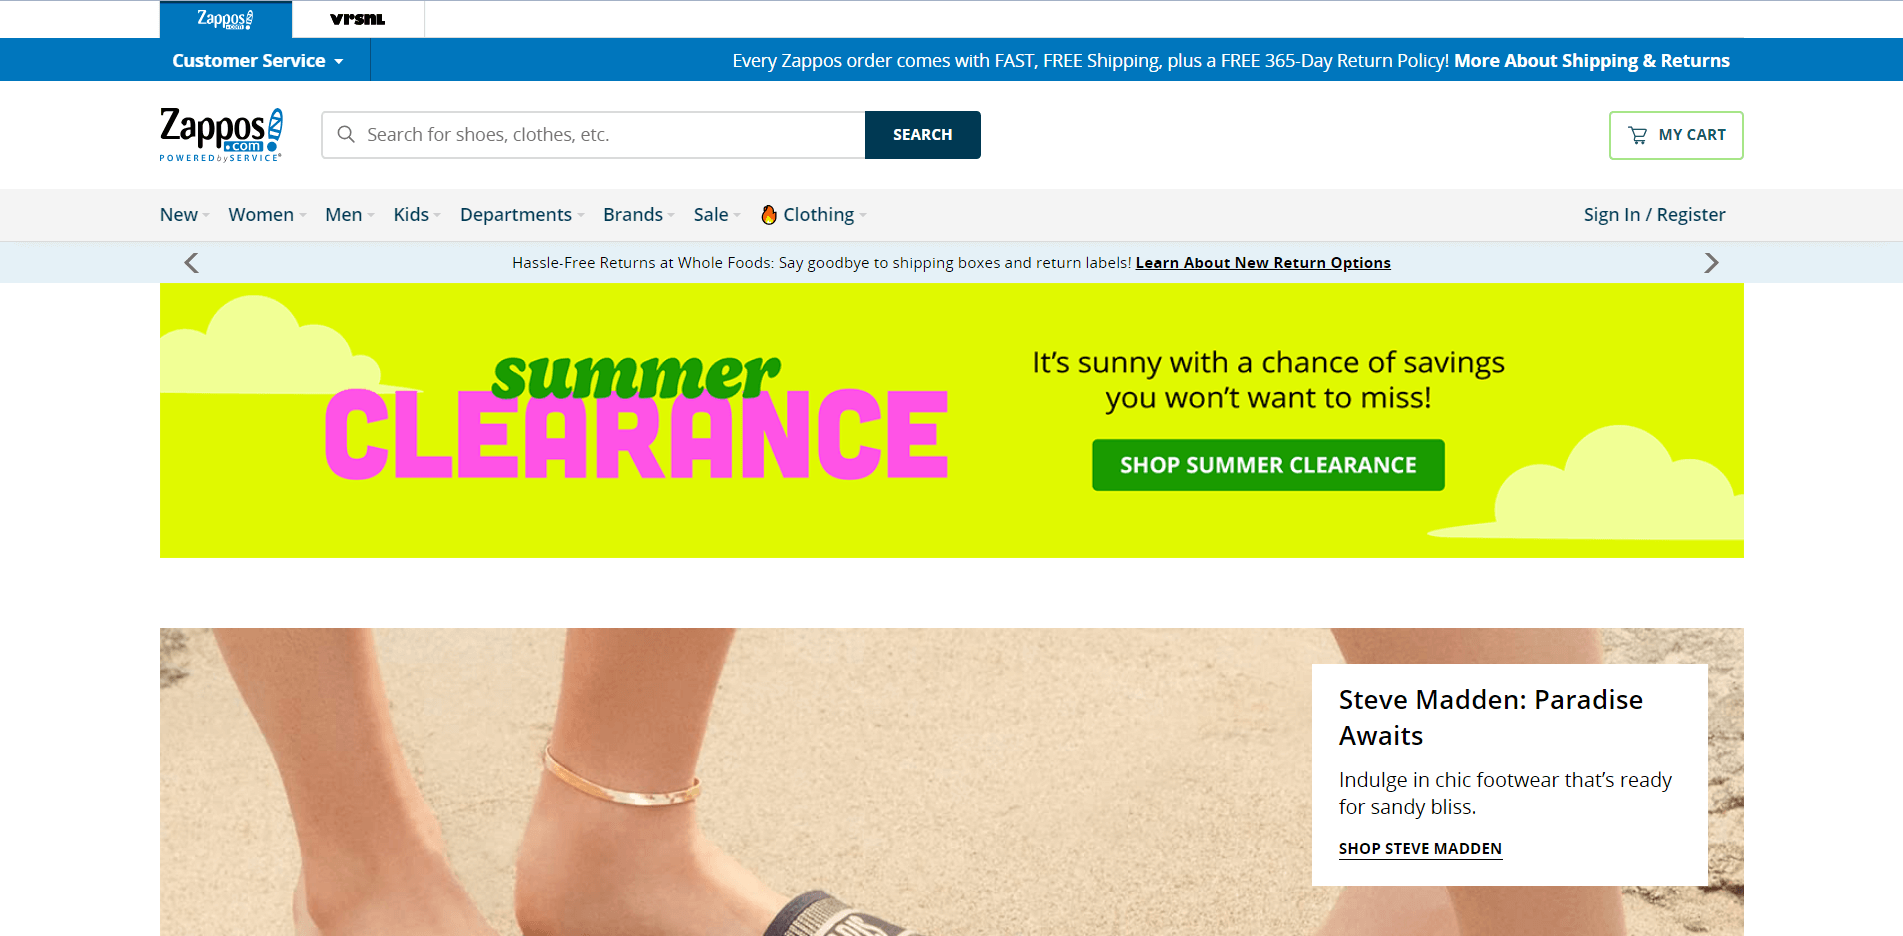Image resolution: width=1903 pixels, height=936 pixels.
Task: Show the previous announcement with left arrow
Action: tap(191, 263)
